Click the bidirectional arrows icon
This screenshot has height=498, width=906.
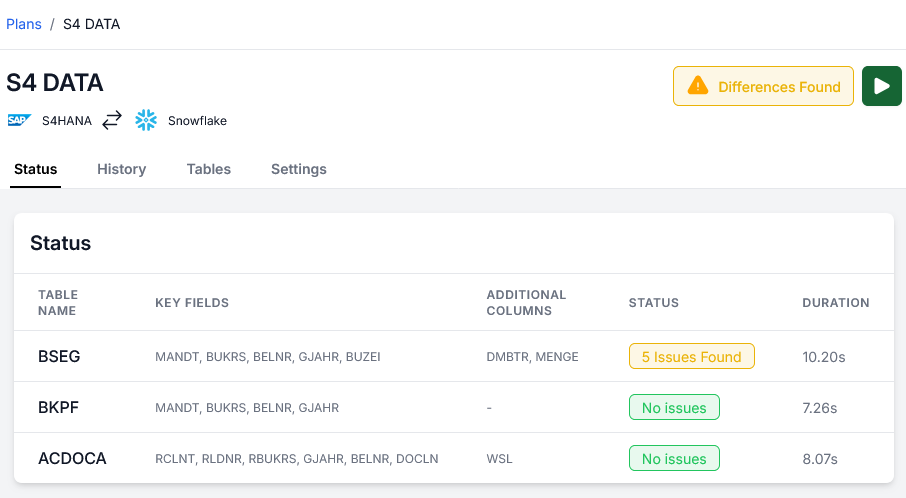coord(112,121)
